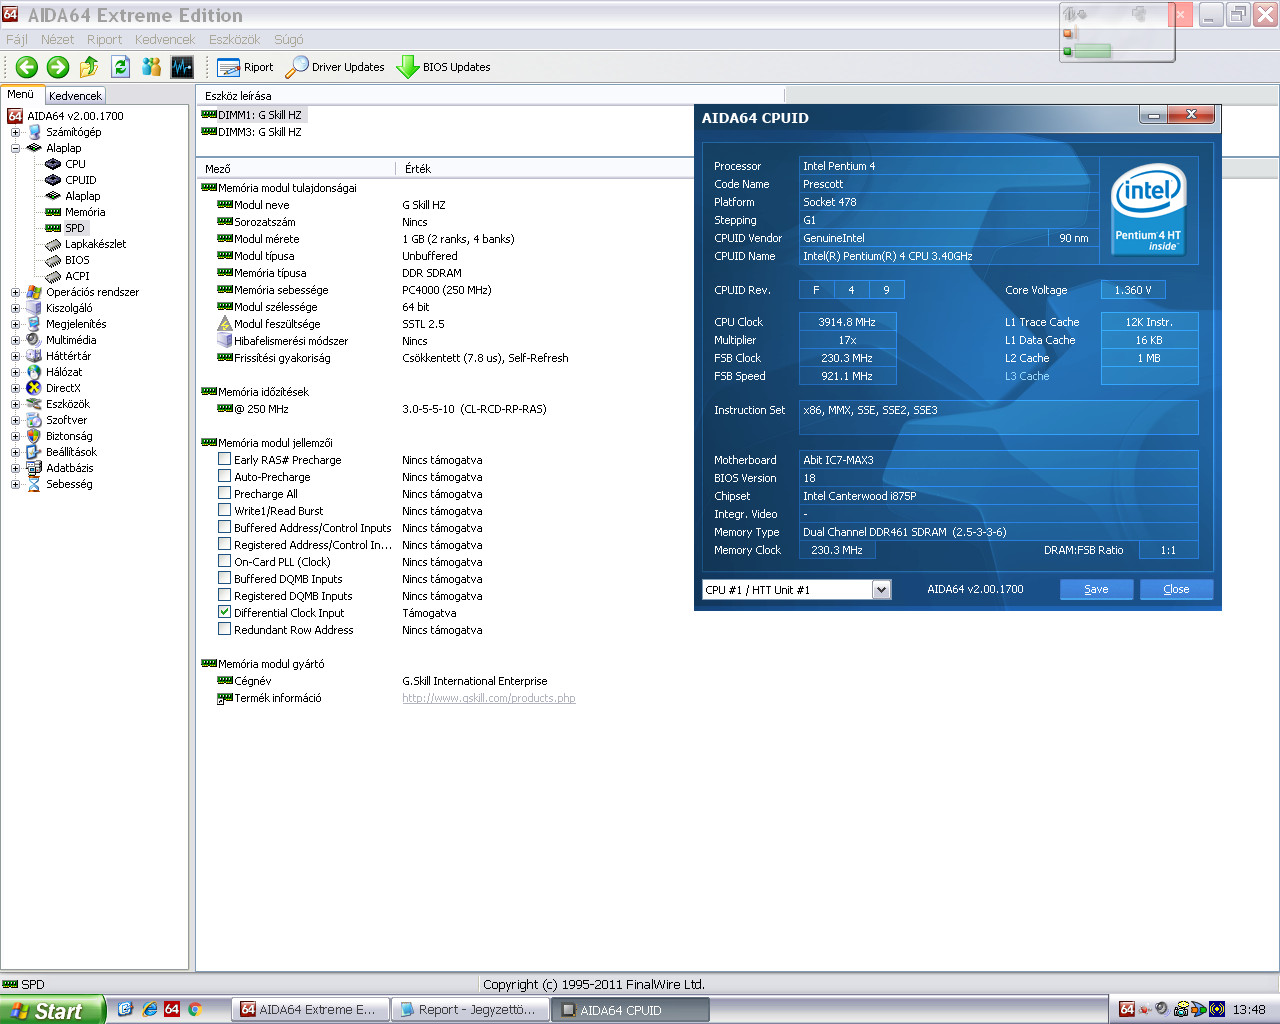Toggle Registered Address/Control Inputs checkbox

click(224, 544)
